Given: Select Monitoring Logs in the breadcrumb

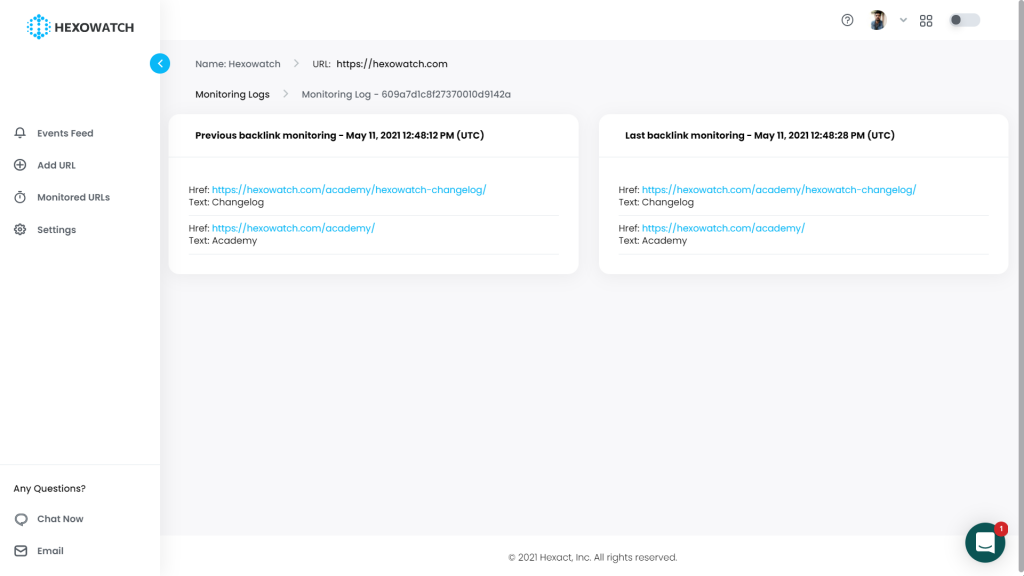Looking at the screenshot, I should (232, 94).
